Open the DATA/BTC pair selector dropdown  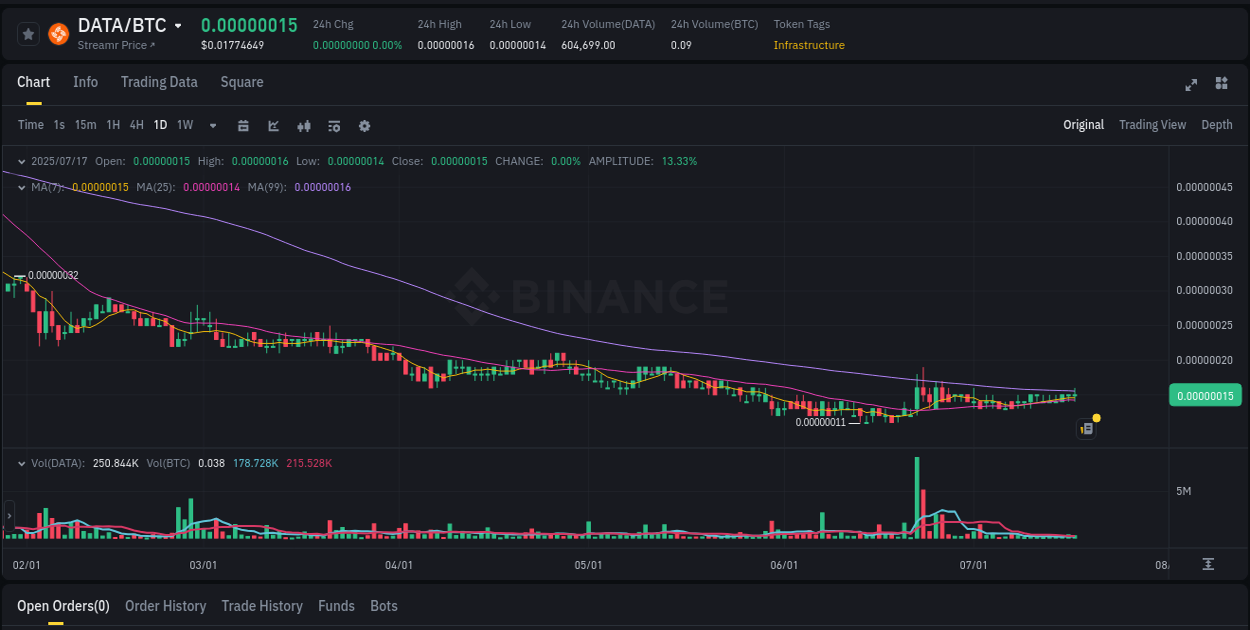coord(178,24)
